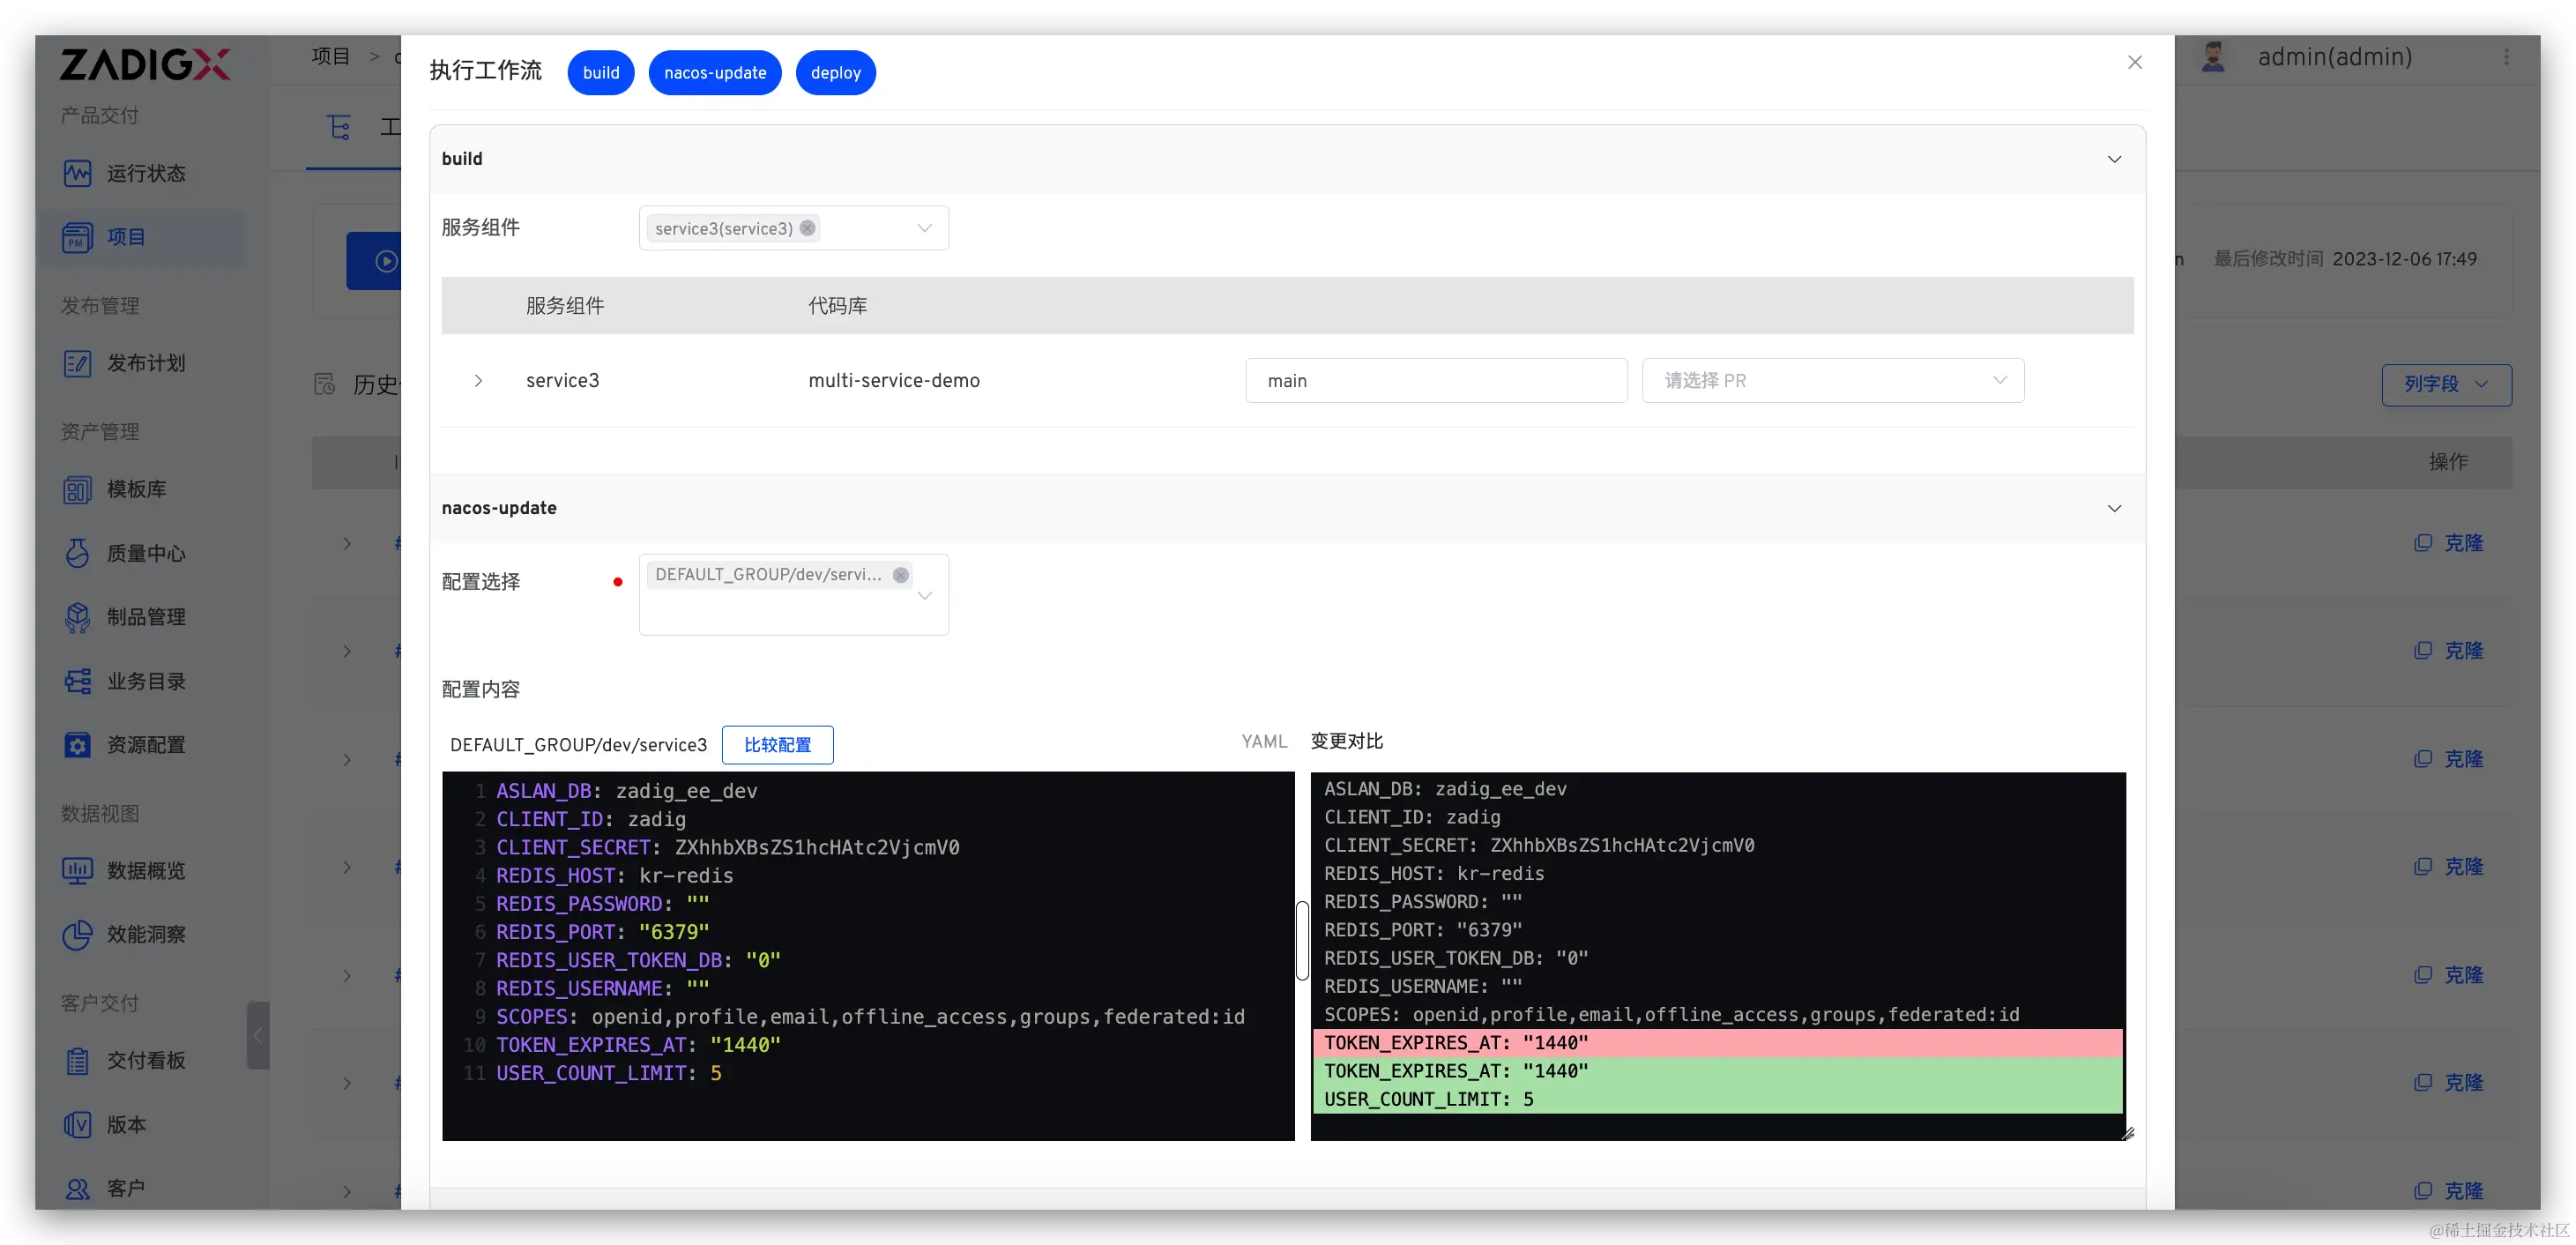Remove the DEFAULT_GROUP/dev/servi... tag
This screenshot has width=2576, height=1245.
point(900,575)
